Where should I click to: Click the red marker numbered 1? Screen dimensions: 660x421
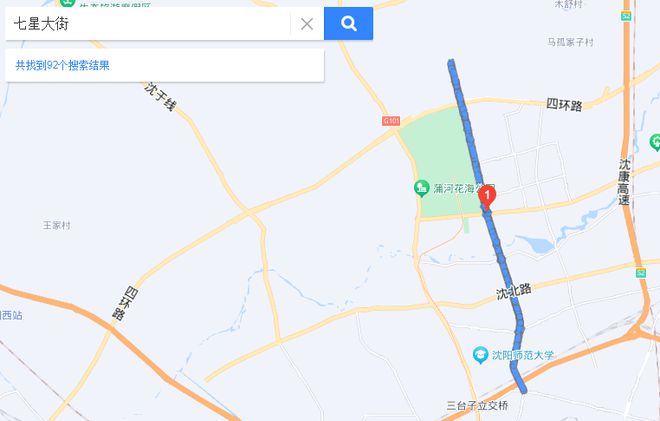pyautogui.click(x=487, y=197)
